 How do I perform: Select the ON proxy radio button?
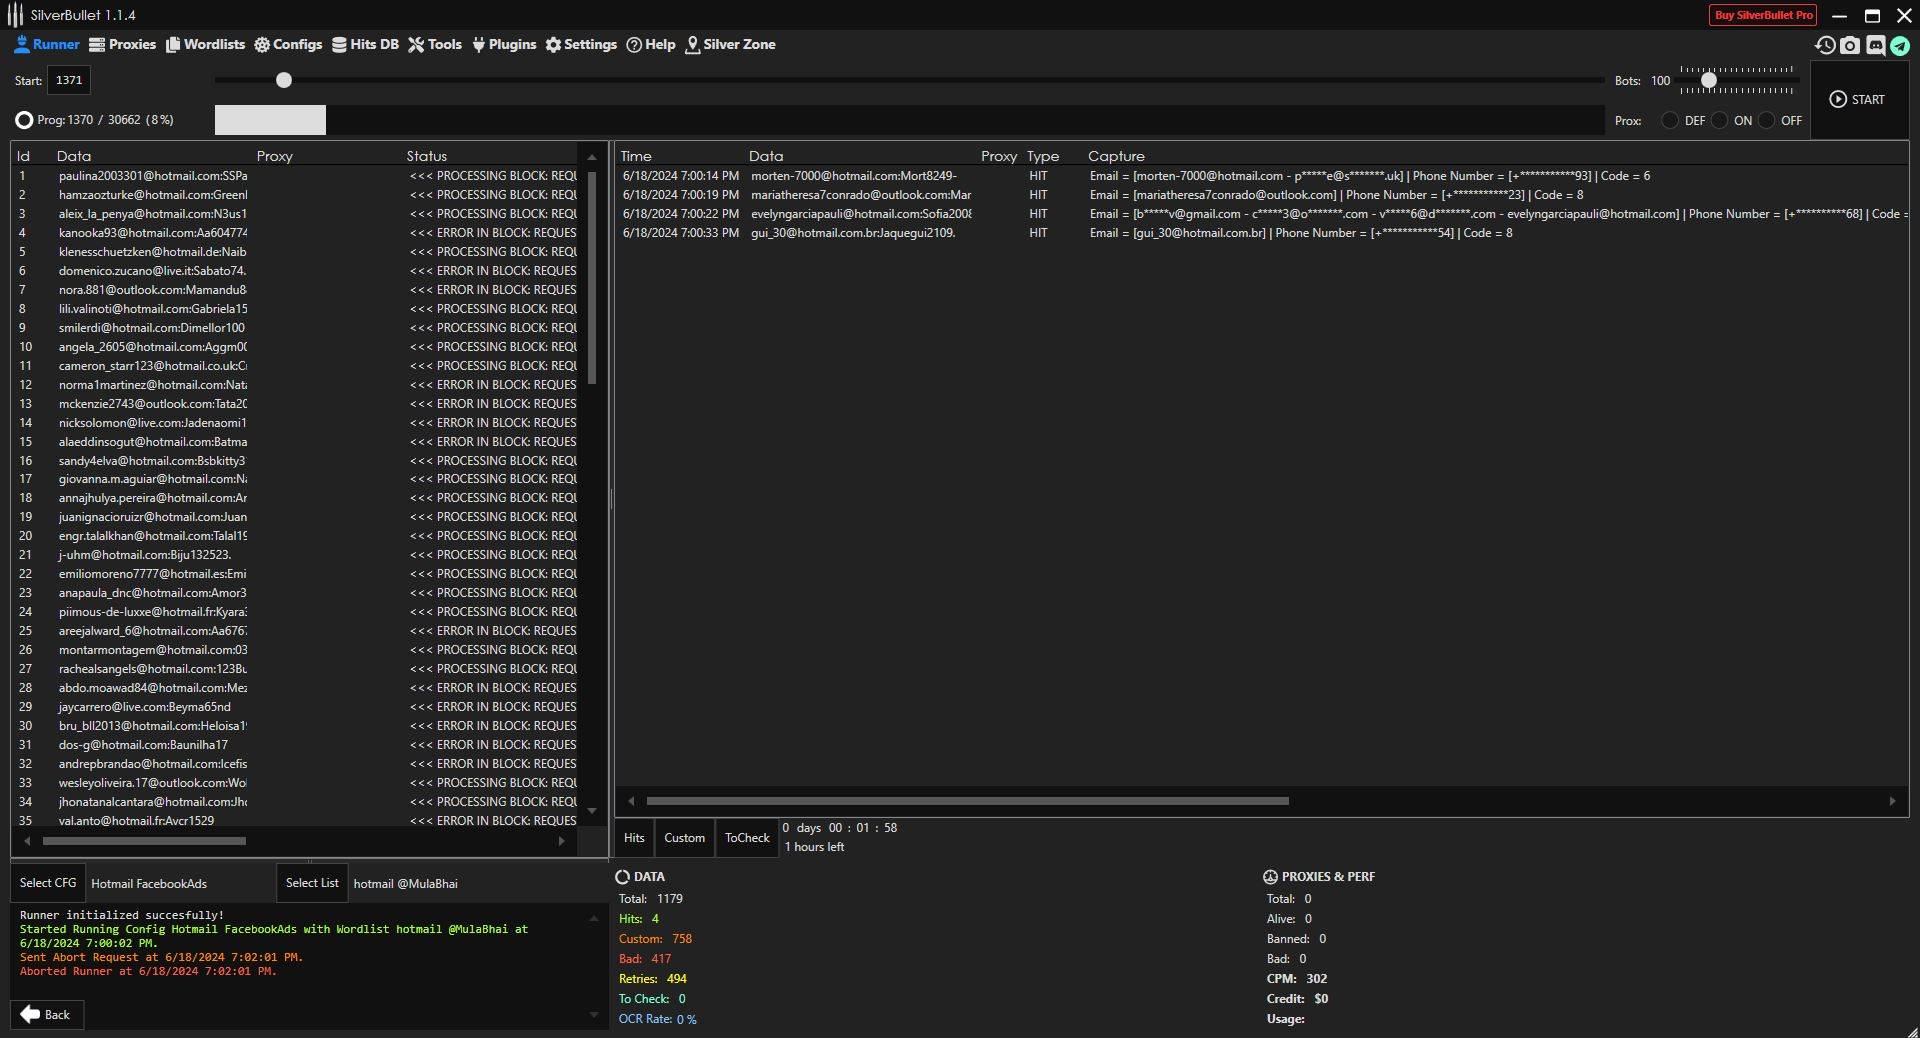[x=1719, y=120]
